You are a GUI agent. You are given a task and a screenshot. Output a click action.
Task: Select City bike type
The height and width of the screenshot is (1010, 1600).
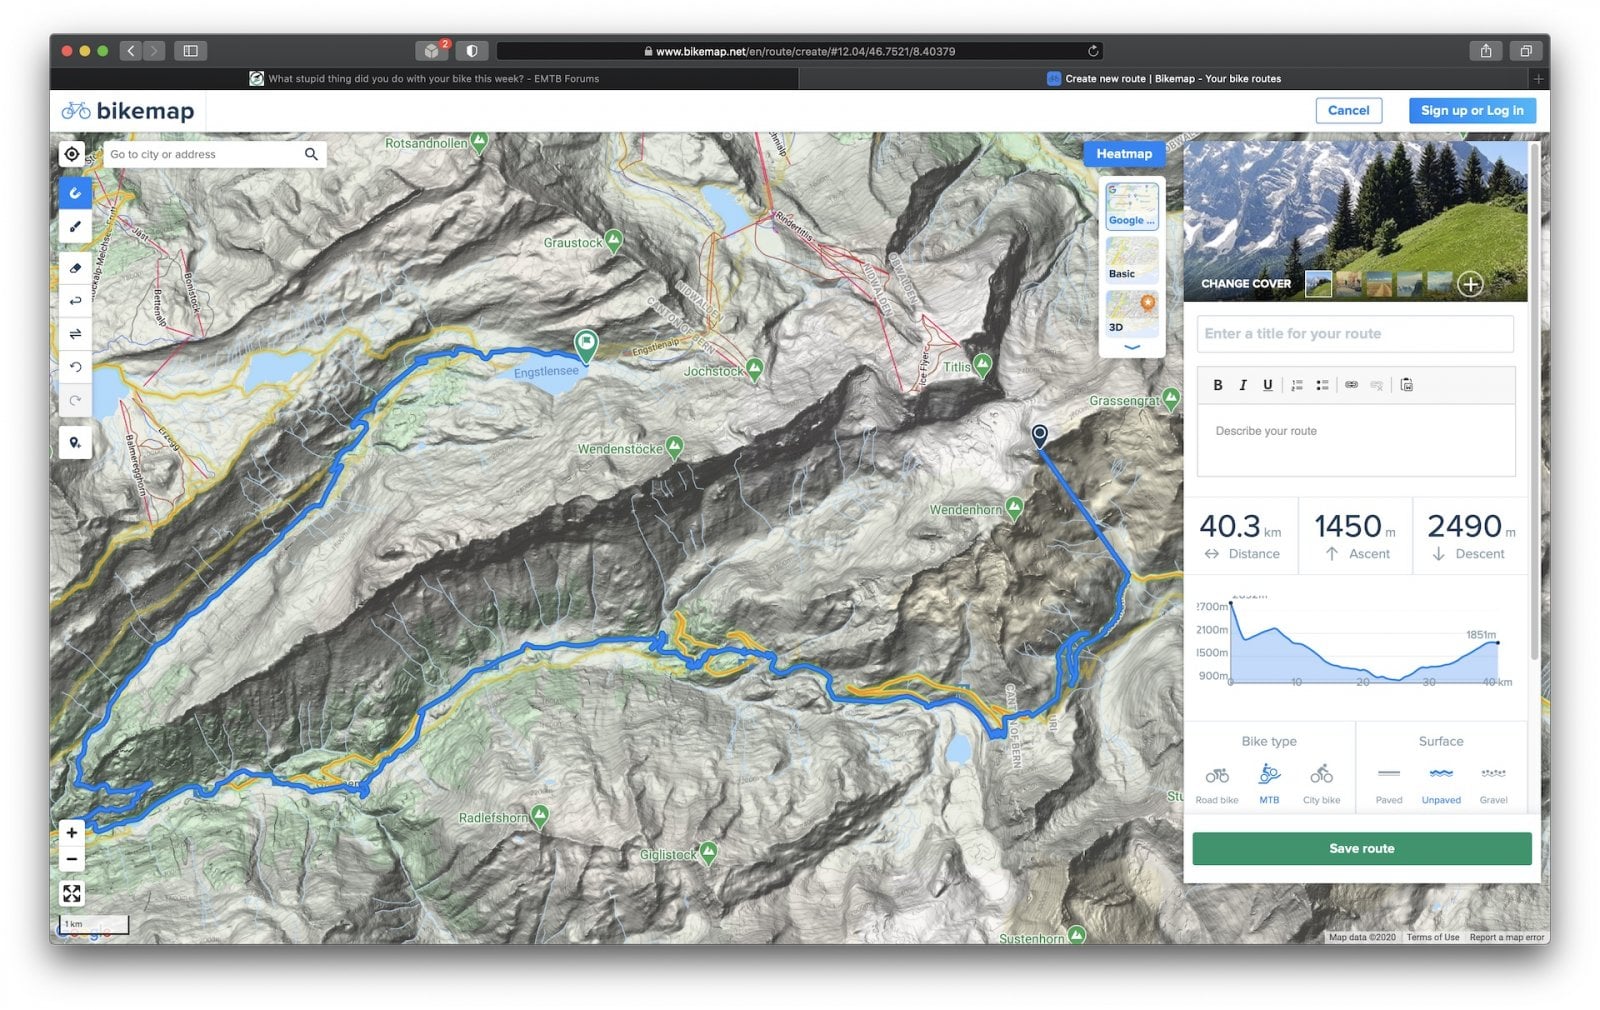point(1322,781)
